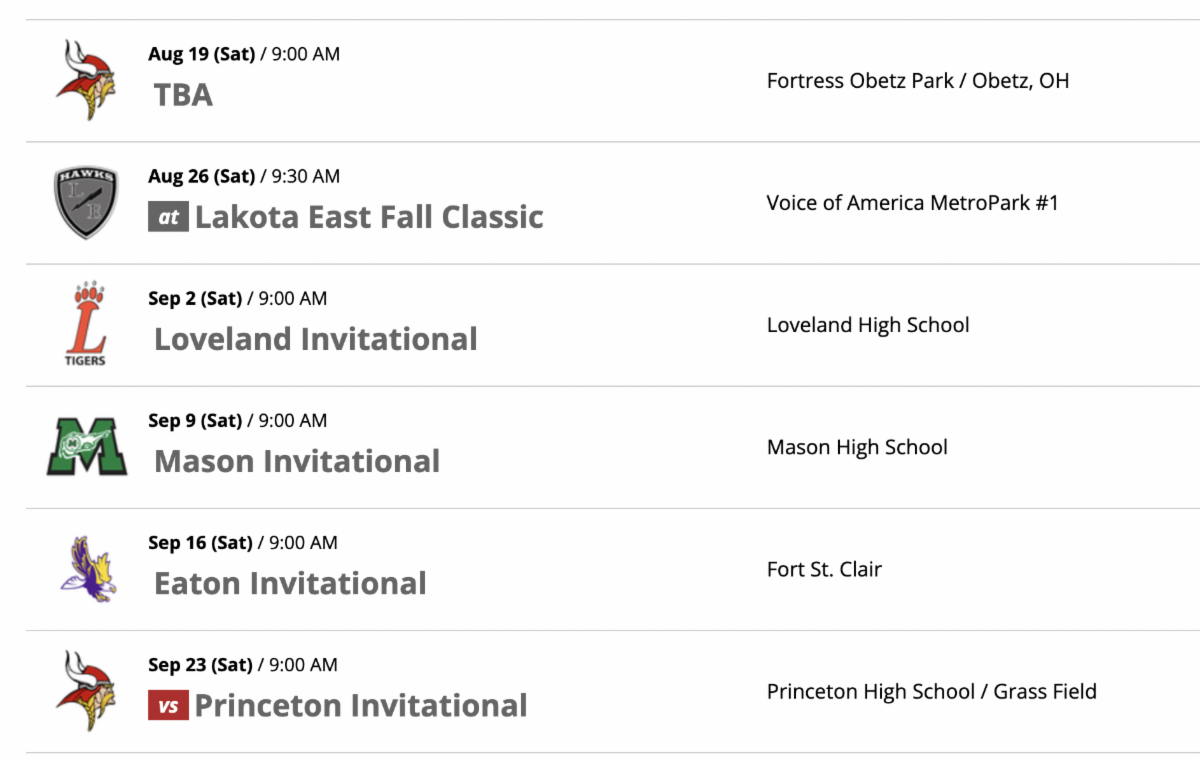Viewport: 1200px width, 761px height.
Task: Click the Sep 16 (Sat) date
Action: [200, 543]
